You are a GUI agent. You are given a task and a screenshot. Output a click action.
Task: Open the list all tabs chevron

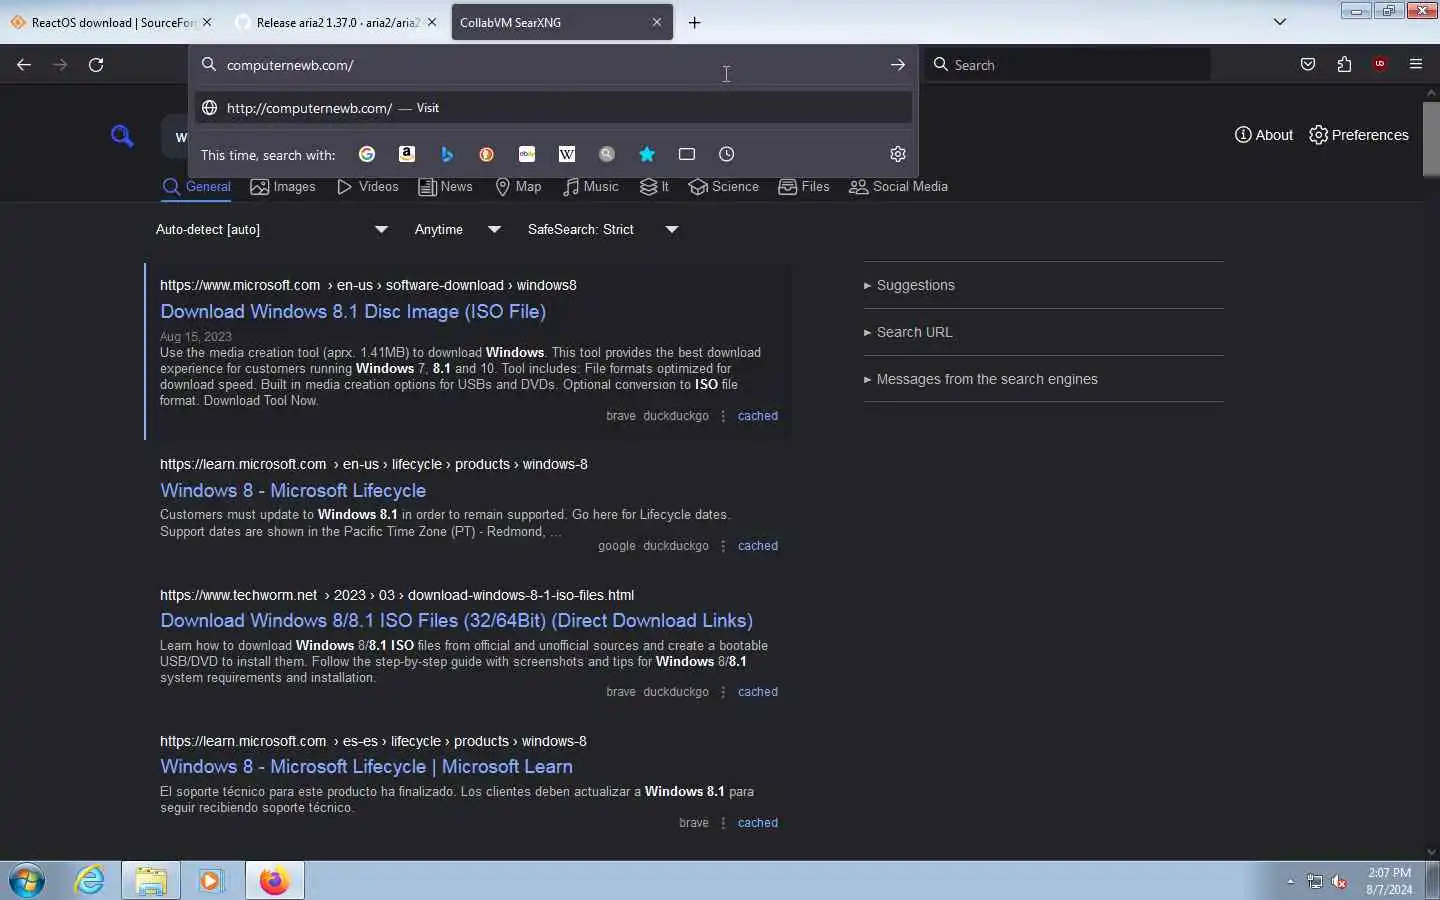[x=1279, y=22]
